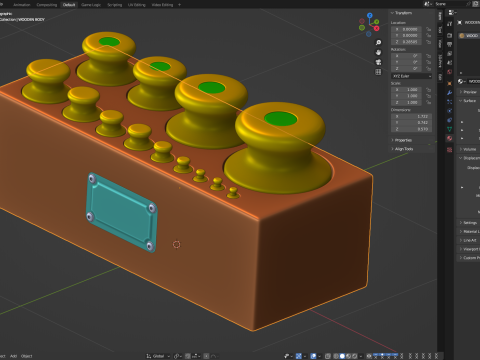Screen dimensions: 480x360
Task: Open the Object properties tab icon
Action: tap(450, 83)
